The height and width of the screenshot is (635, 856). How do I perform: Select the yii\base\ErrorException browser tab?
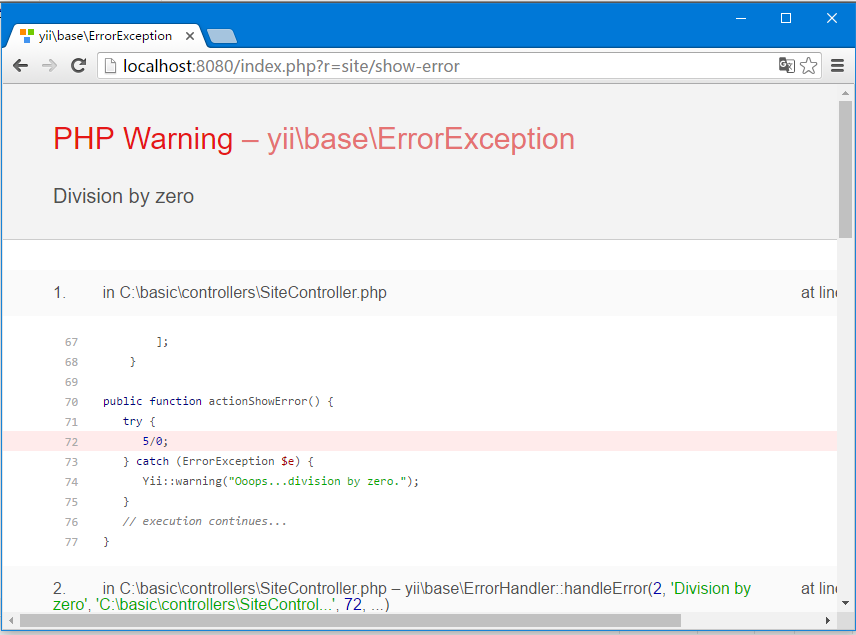(x=104, y=36)
